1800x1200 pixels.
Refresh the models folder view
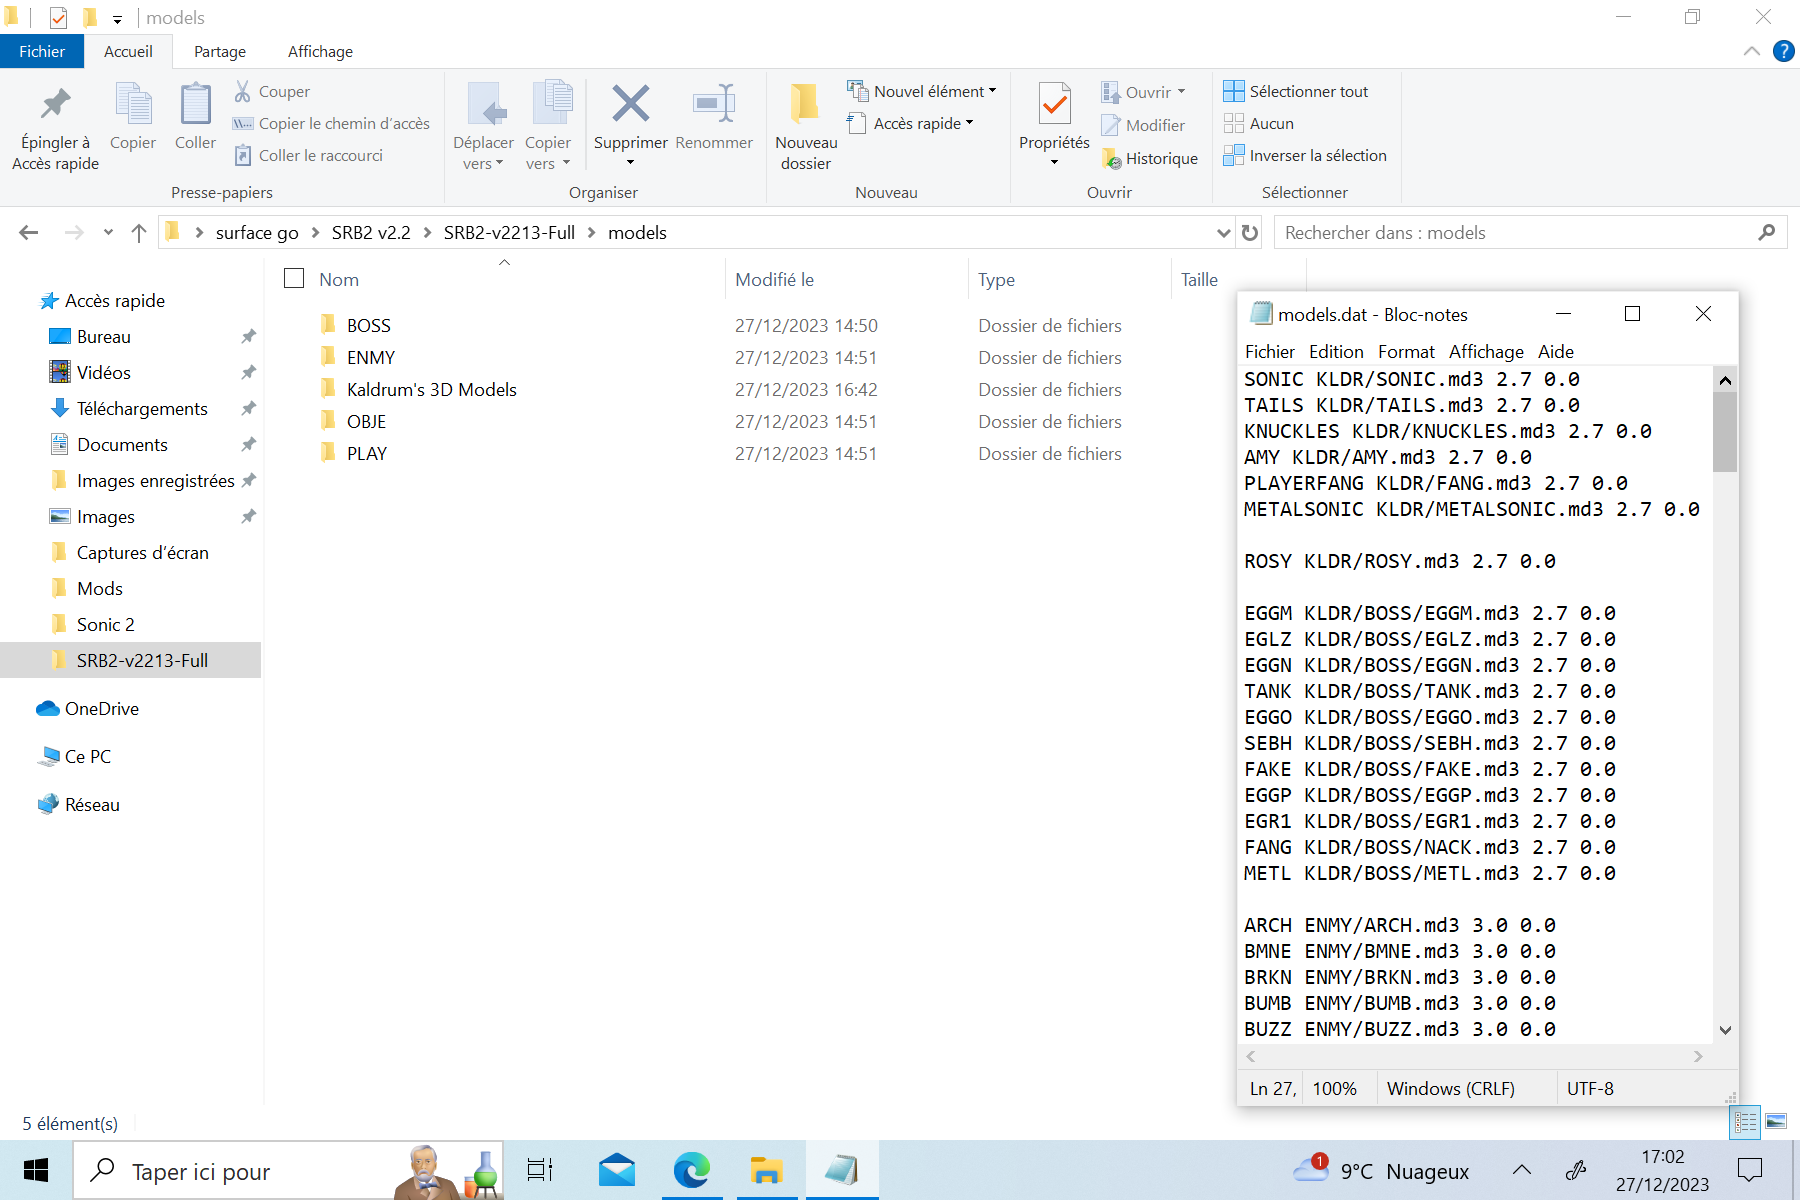1250,232
